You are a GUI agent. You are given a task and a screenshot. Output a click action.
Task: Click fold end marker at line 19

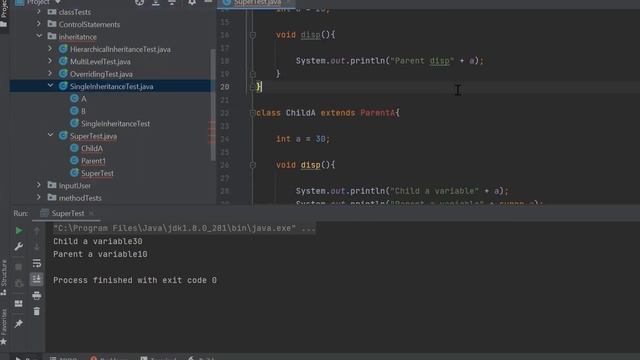pyautogui.click(x=253, y=74)
